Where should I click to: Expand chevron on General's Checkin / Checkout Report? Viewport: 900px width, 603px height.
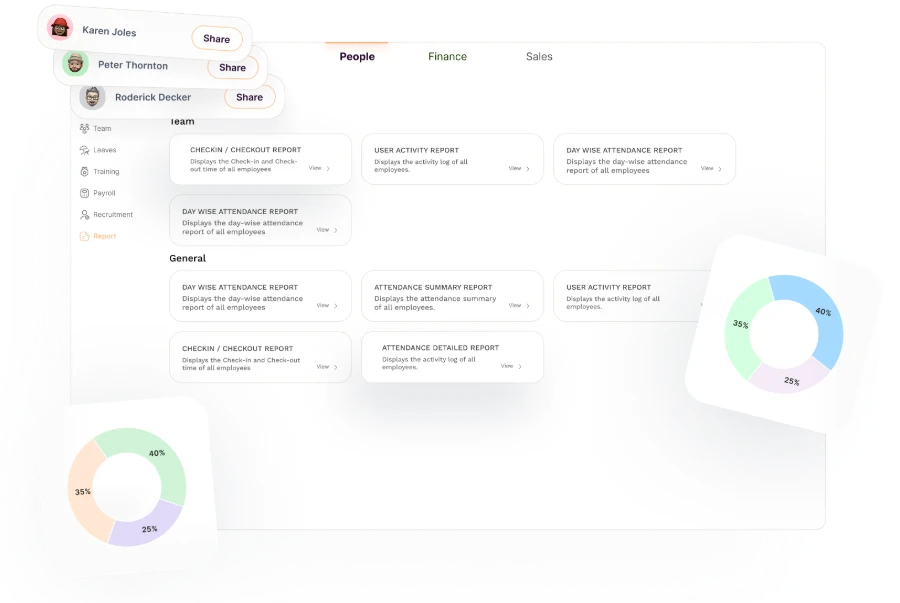336,367
